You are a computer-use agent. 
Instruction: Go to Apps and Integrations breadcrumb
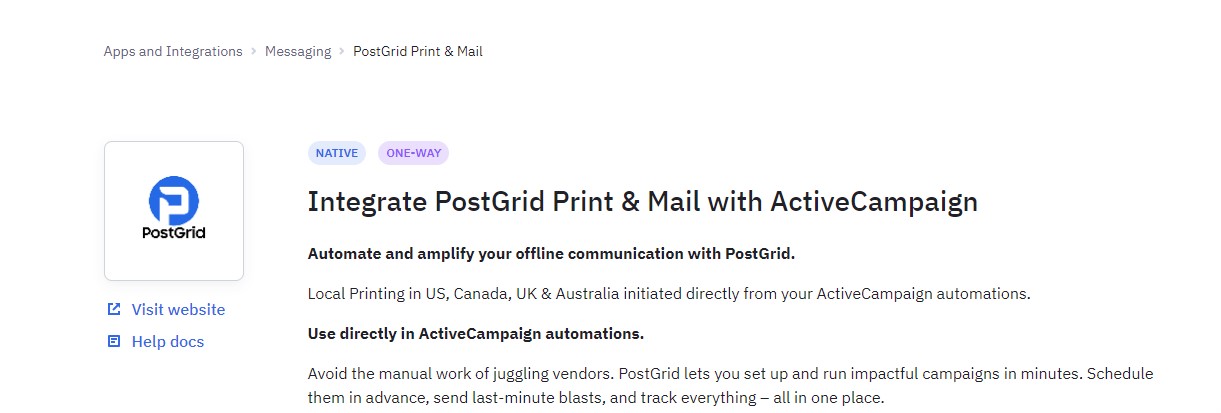(x=173, y=51)
